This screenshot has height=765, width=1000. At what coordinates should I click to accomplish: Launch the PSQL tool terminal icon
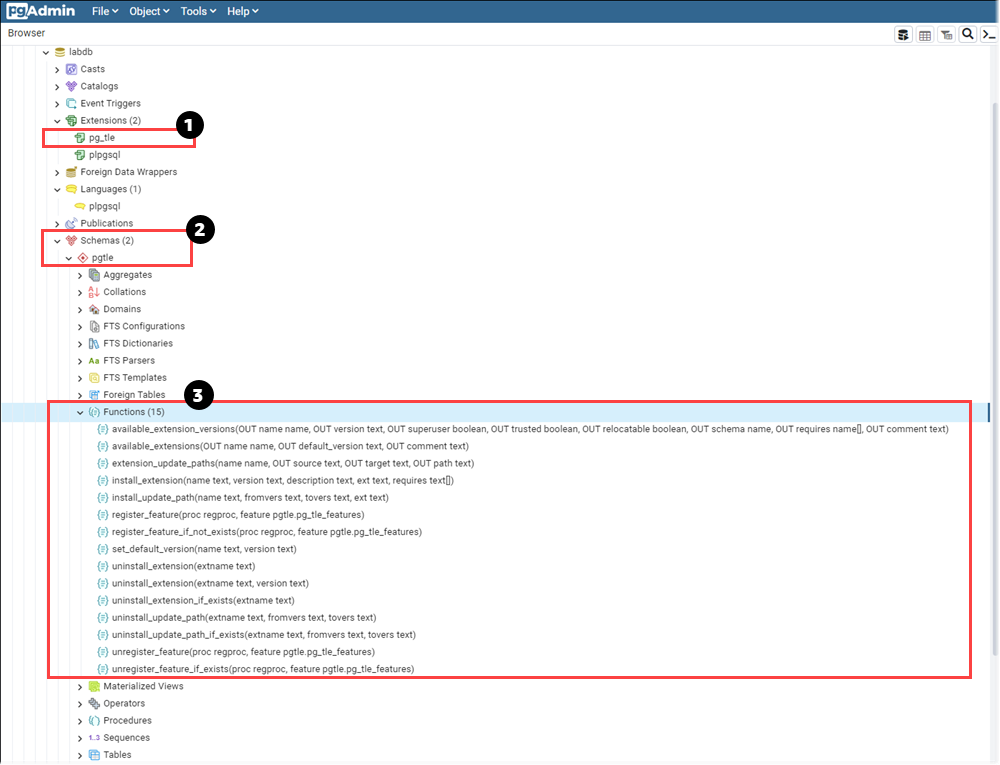tap(989, 33)
